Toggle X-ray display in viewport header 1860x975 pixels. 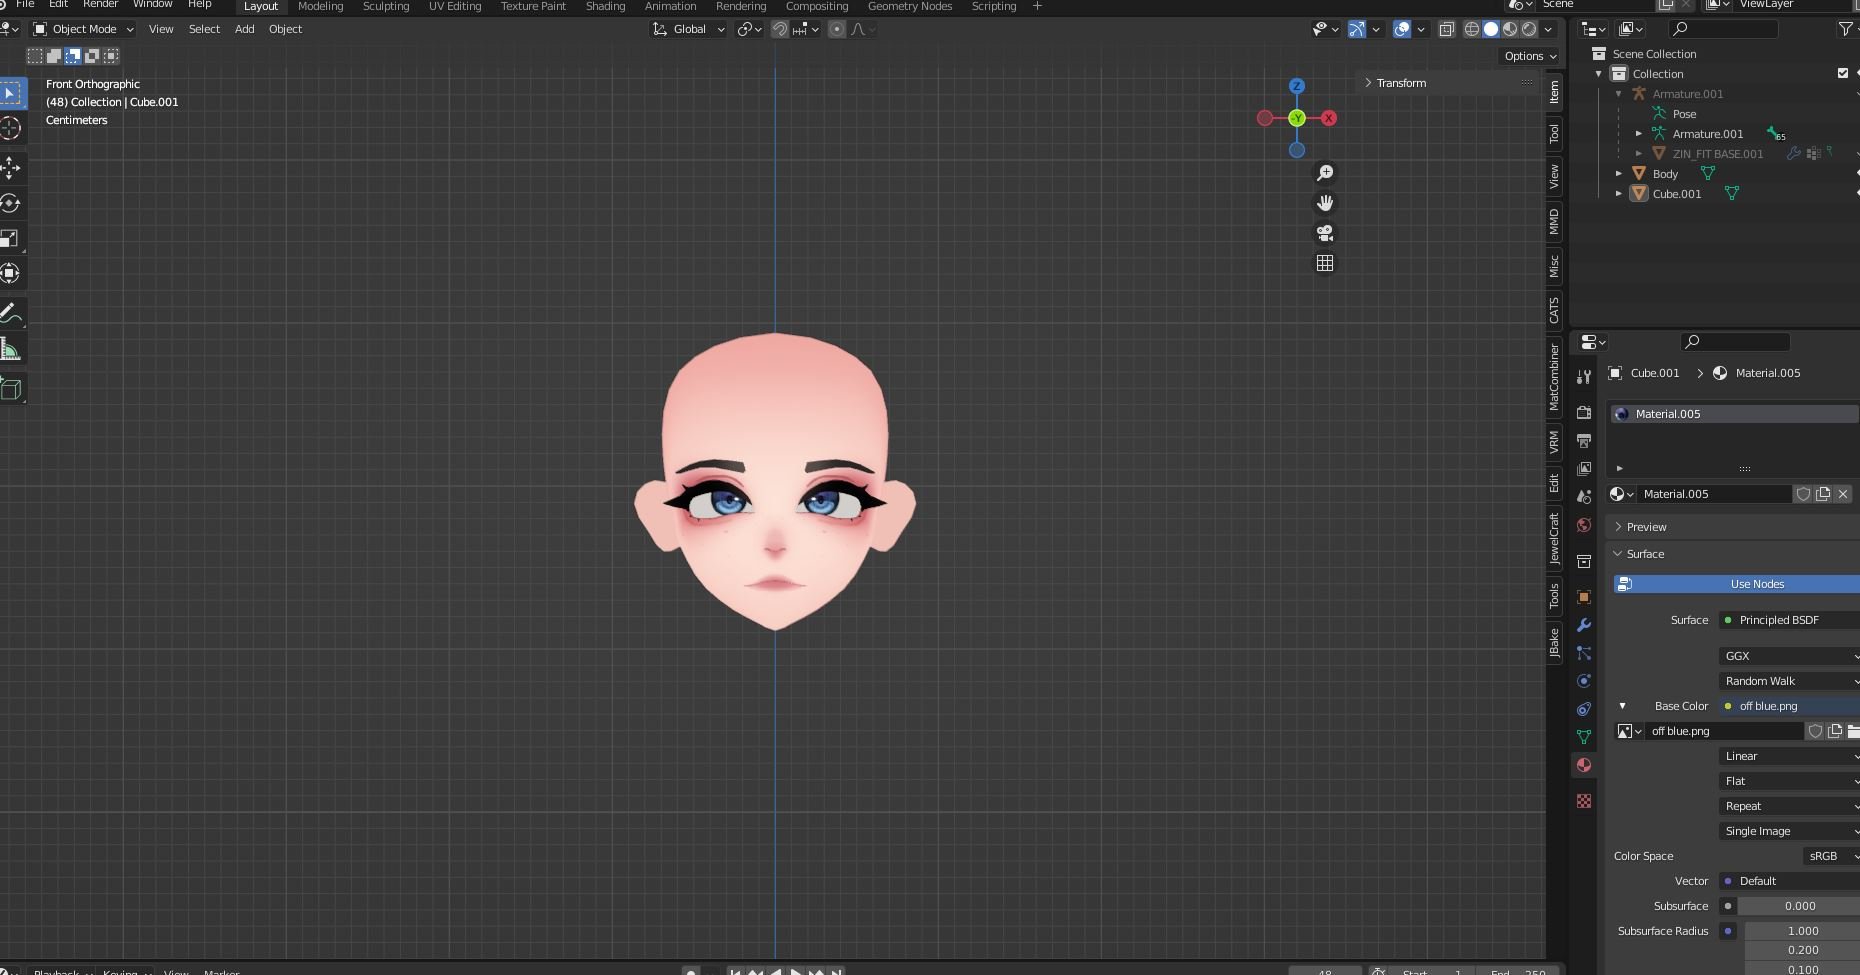pos(1446,29)
